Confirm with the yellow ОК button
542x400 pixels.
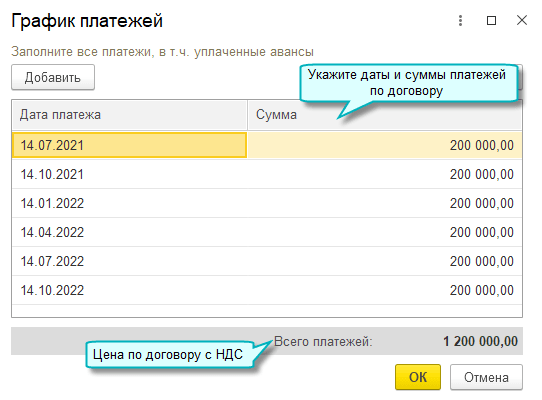(x=418, y=377)
